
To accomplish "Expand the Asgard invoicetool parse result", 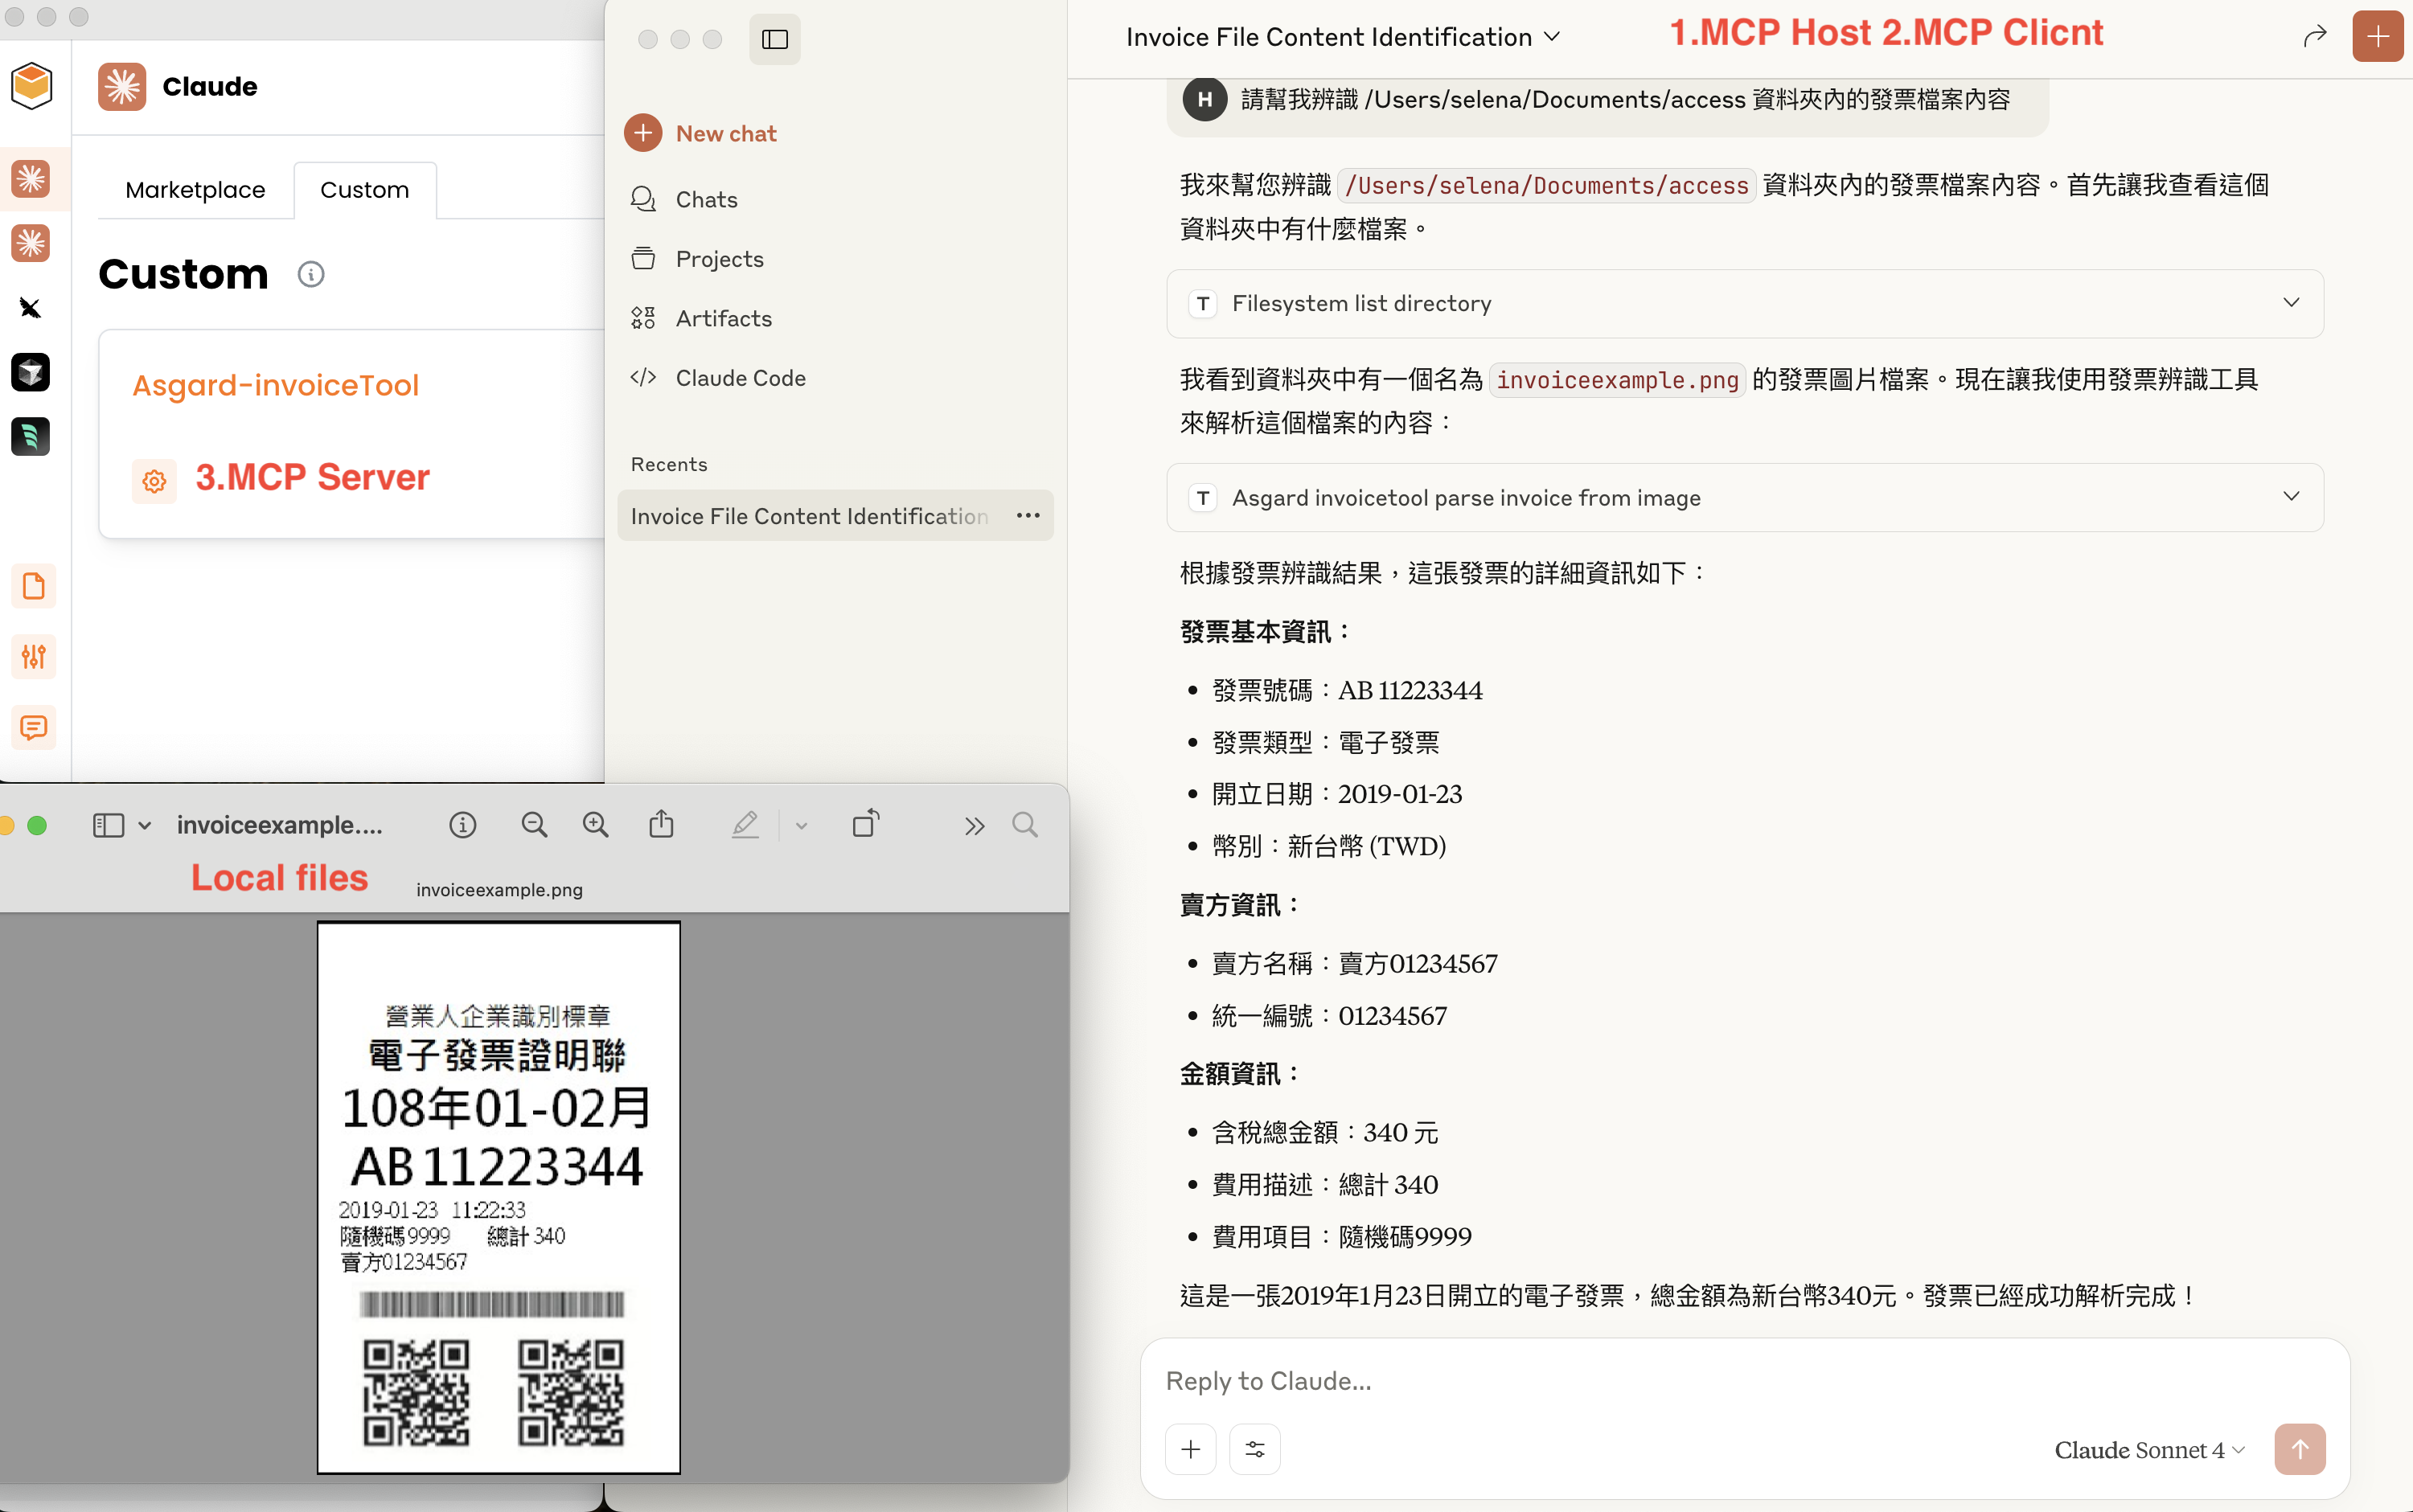I will (x=2290, y=497).
